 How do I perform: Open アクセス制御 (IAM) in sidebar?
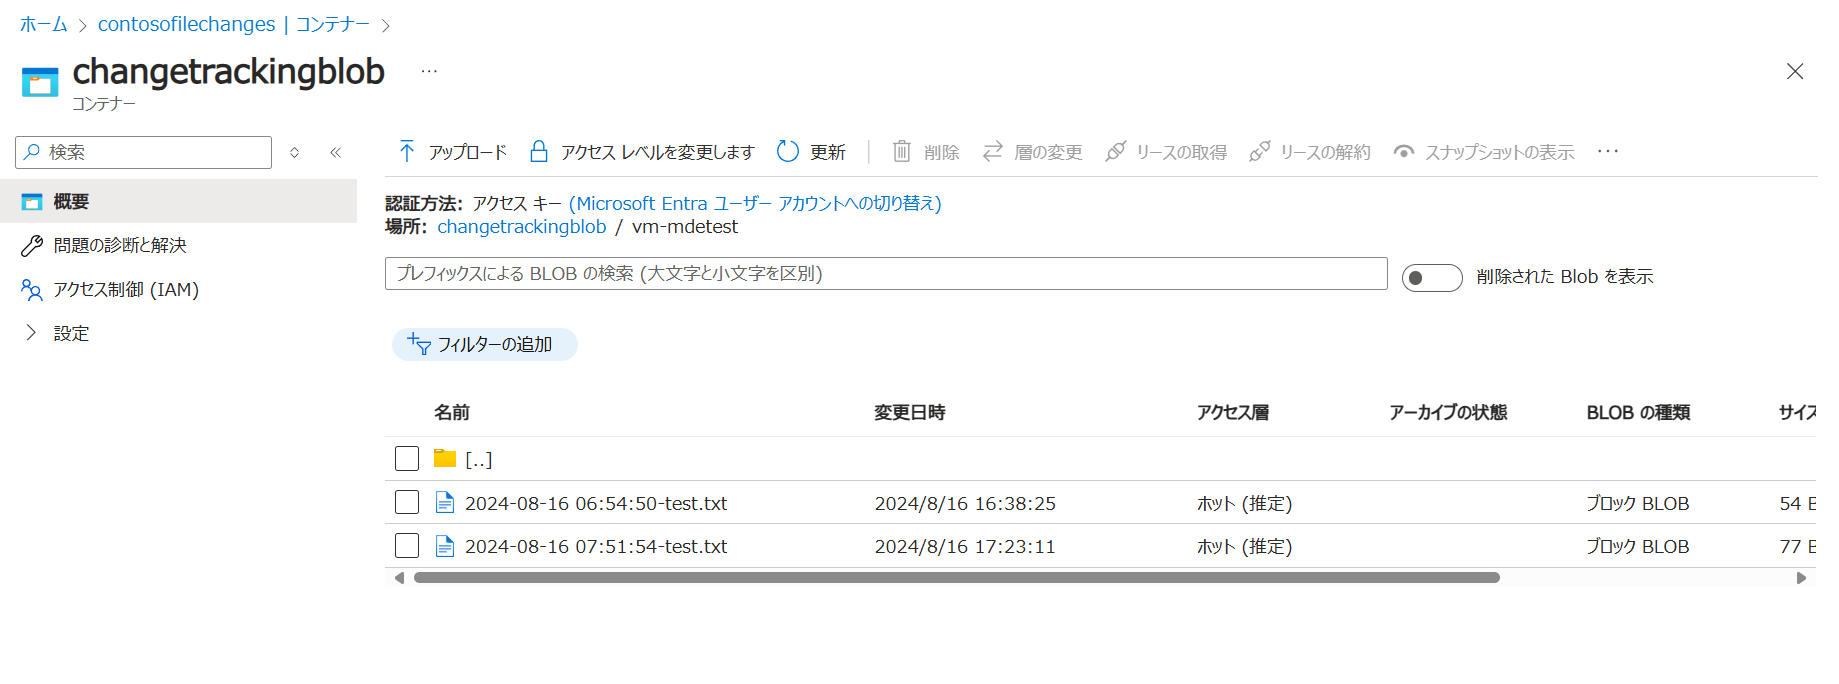point(126,289)
